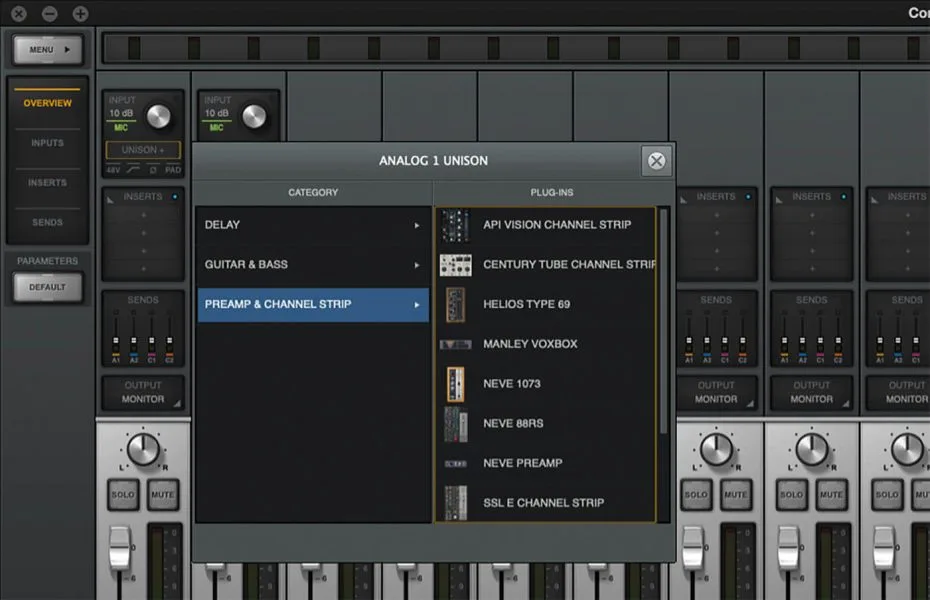Select the SSL E Channel Strip plug-in
Viewport: 930px width, 600px height.
(547, 503)
